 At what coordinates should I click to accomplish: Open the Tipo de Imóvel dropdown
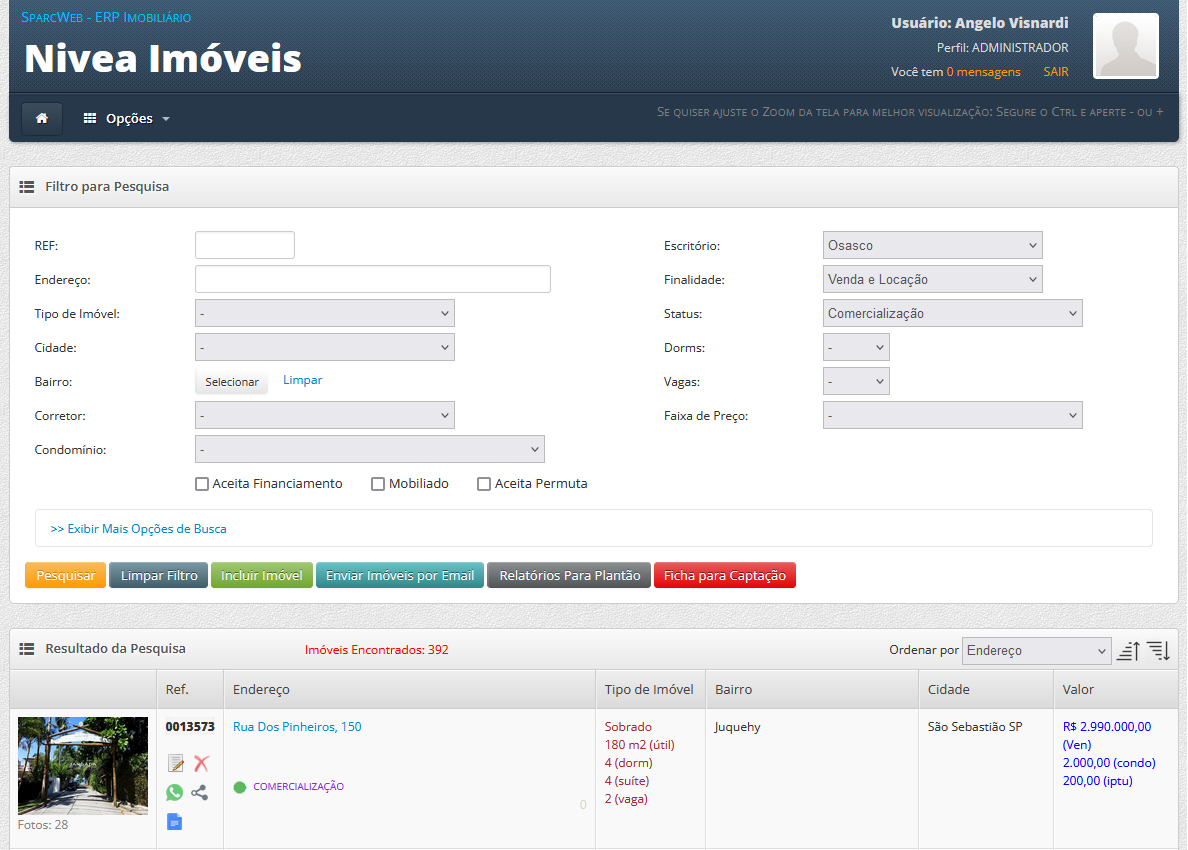(324, 314)
